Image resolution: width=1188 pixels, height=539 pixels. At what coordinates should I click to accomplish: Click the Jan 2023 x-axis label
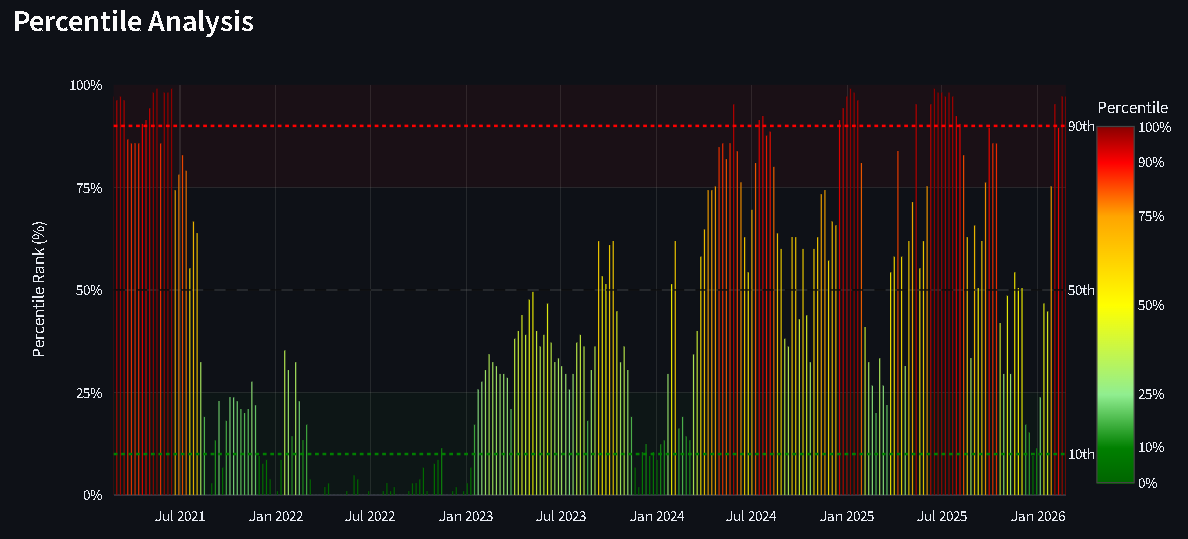465,516
